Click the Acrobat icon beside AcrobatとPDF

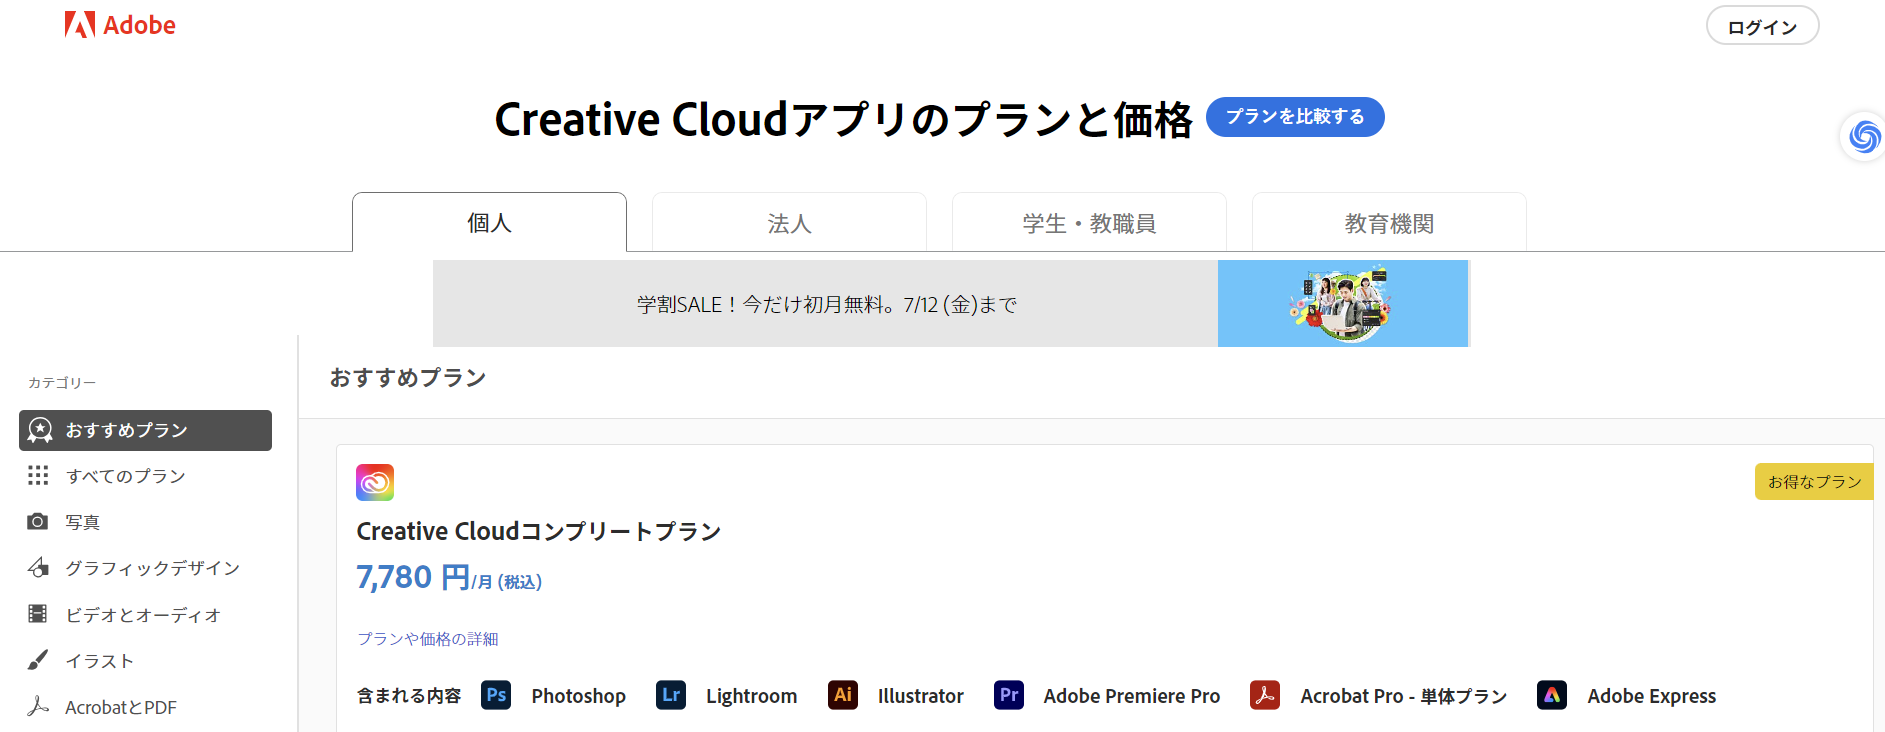(x=38, y=706)
